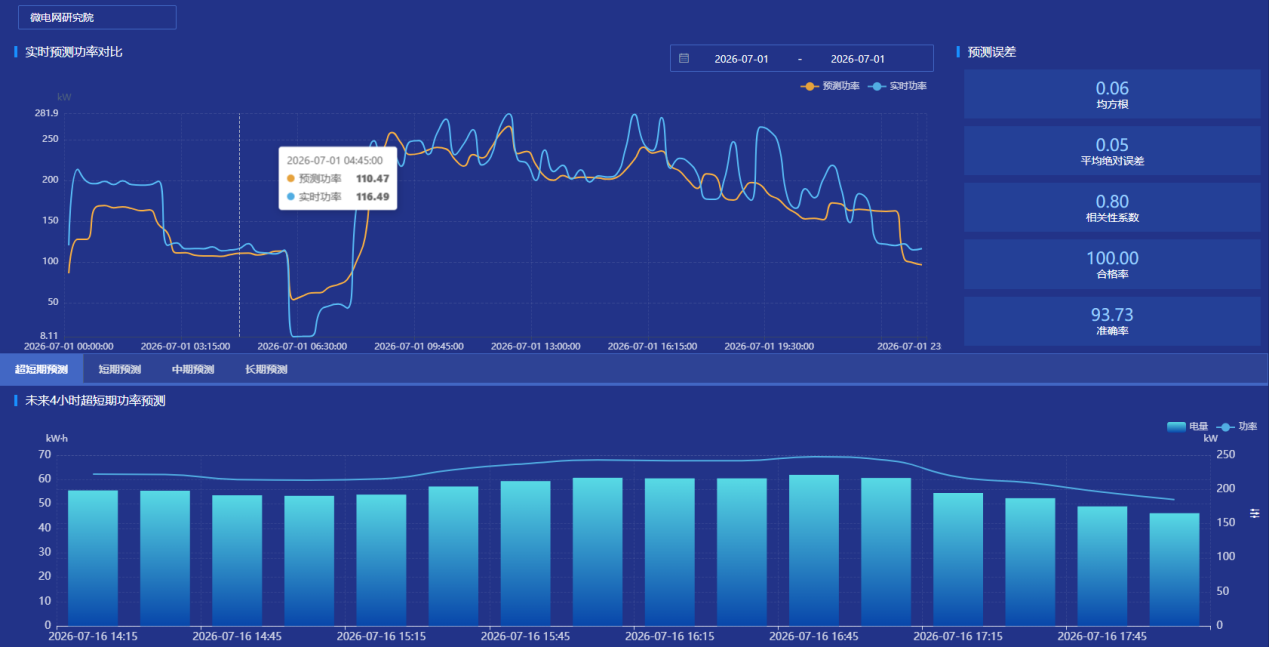Click tooltip value 110.47 for 预测功率
The width and height of the screenshot is (1269, 647).
pyautogui.click(x=372, y=178)
